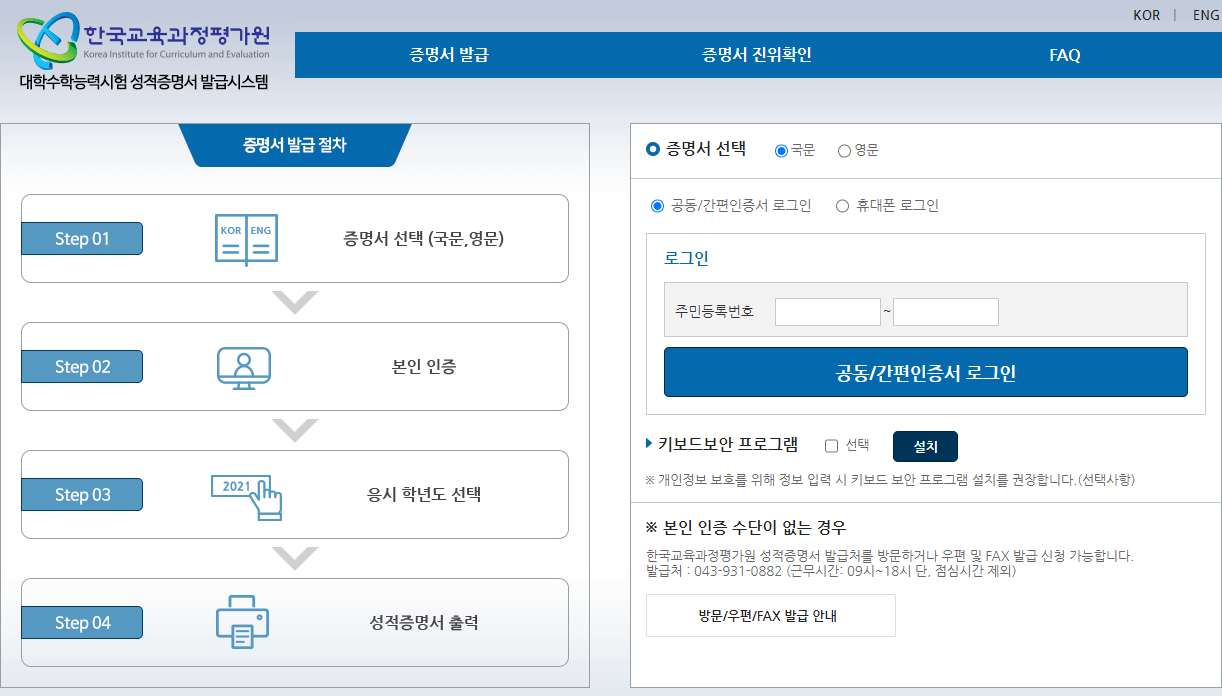Open the FAQ menu
1222x696 pixels.
click(x=1064, y=55)
